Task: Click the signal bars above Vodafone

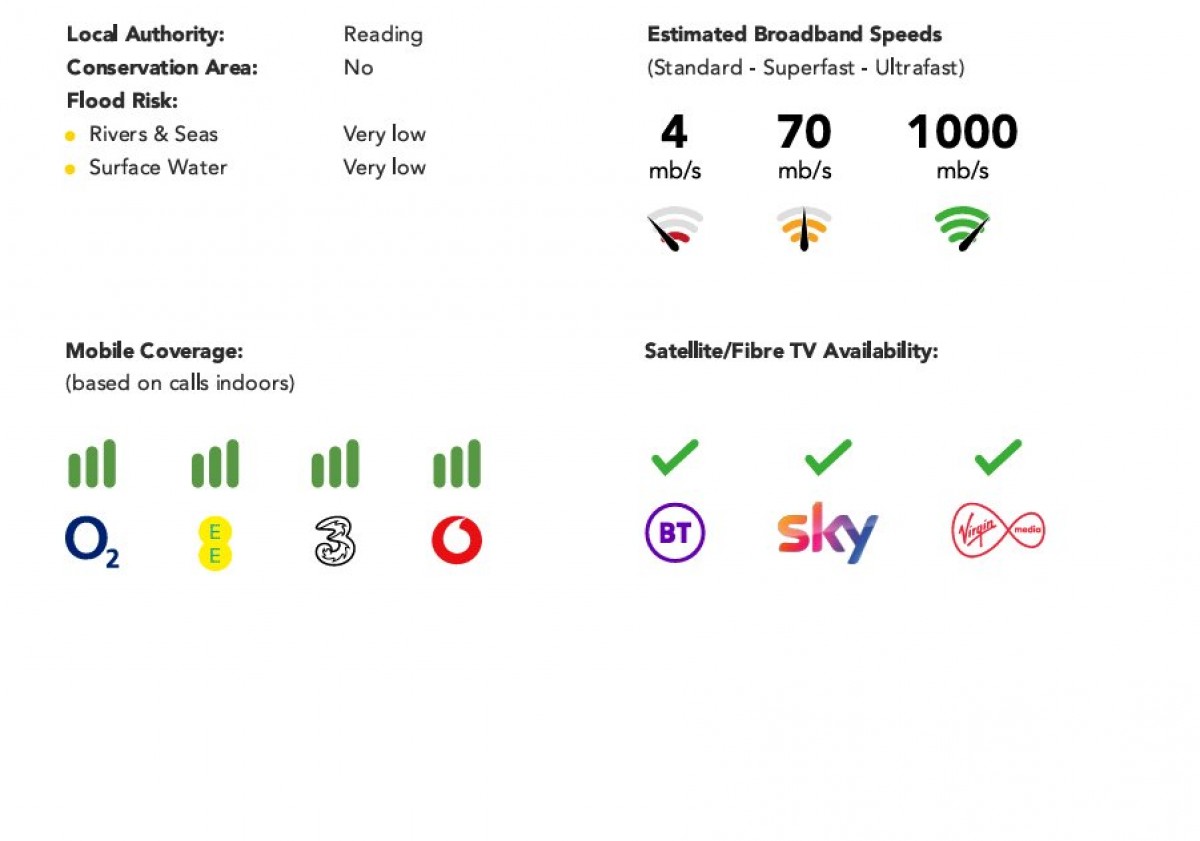Action: 457,464
